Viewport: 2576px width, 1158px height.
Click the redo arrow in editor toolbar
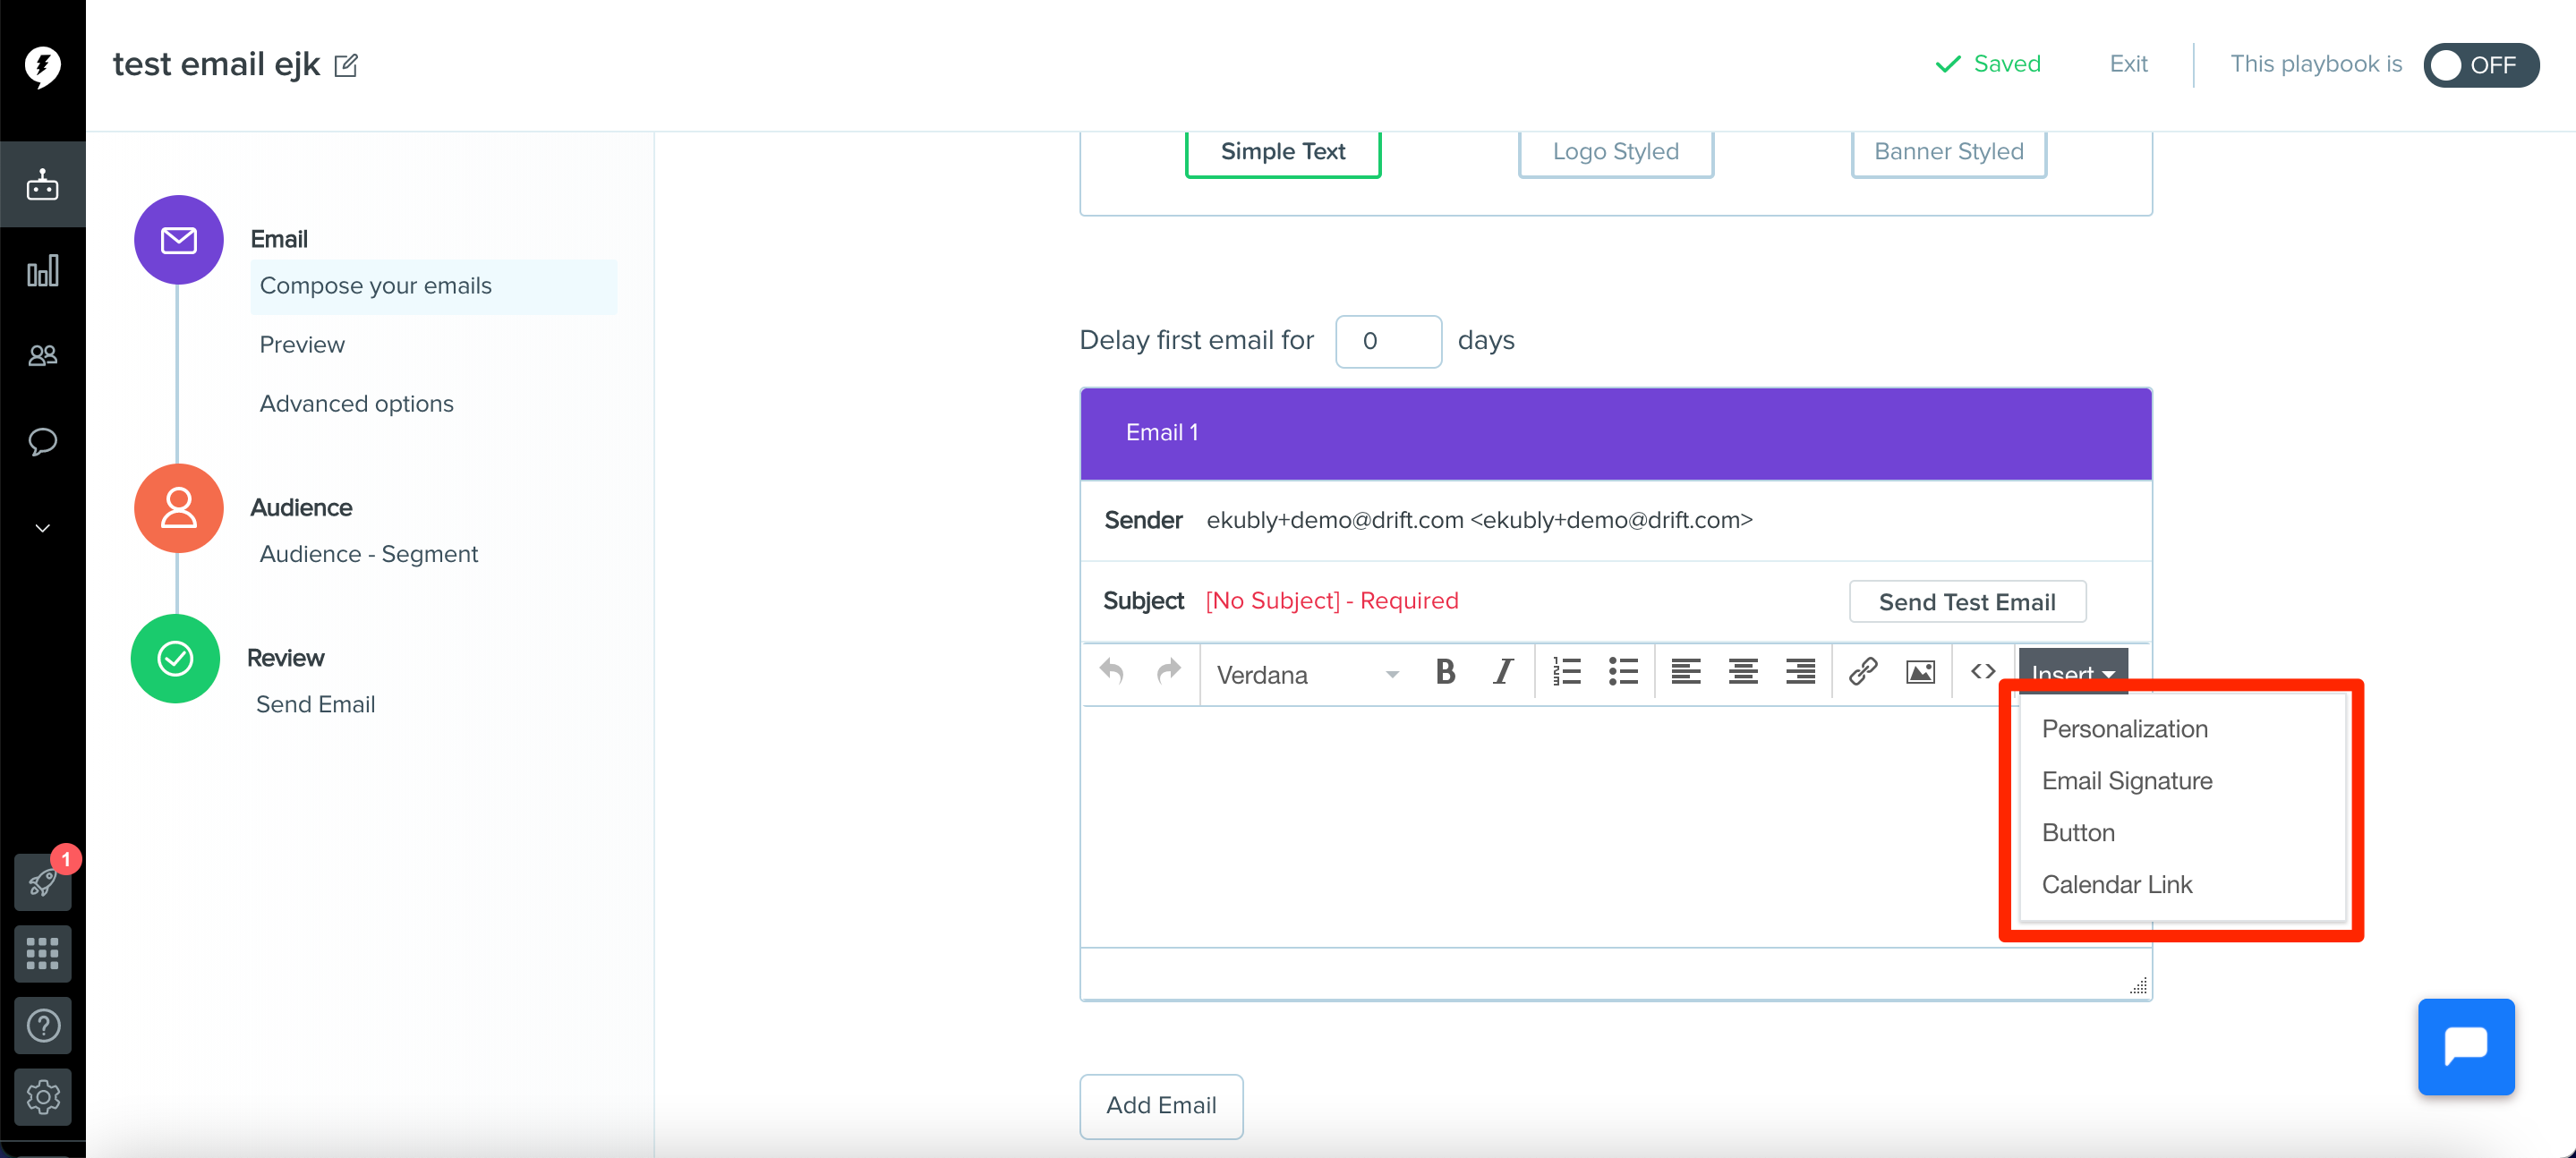coord(1168,672)
